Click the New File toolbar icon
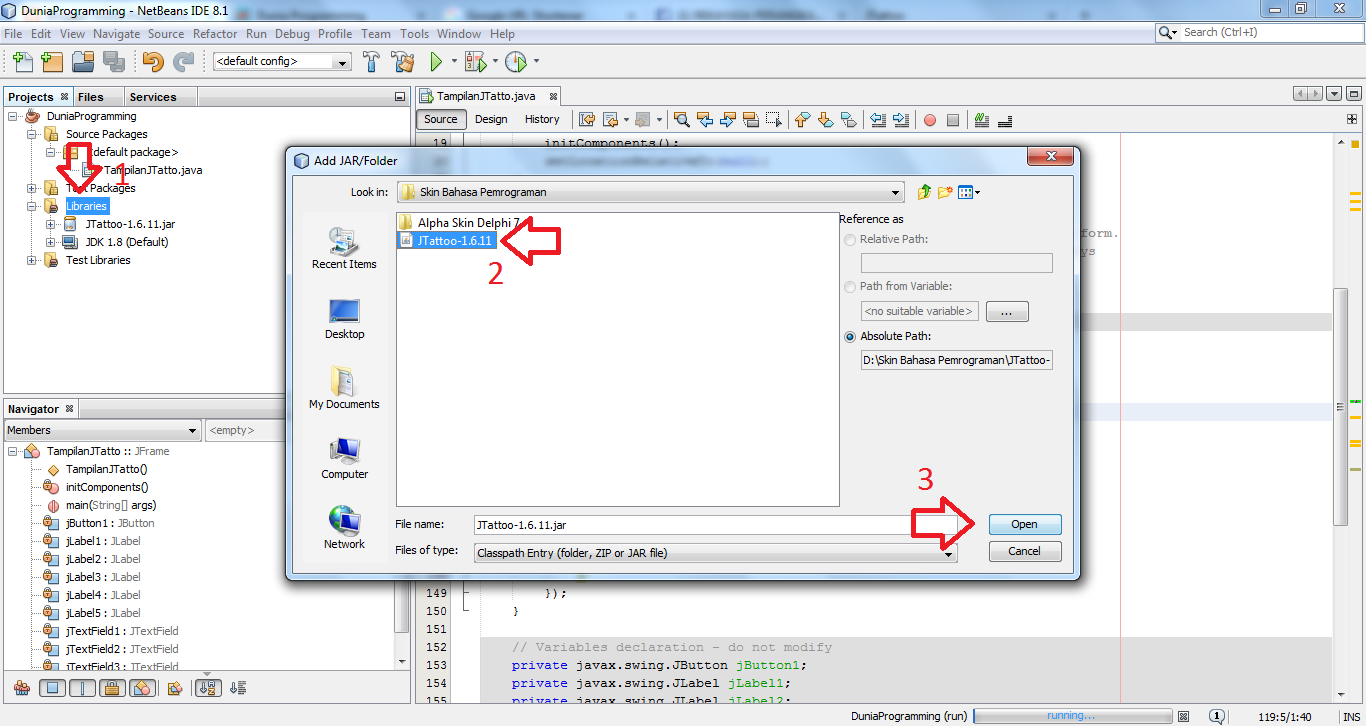1366x726 pixels. (23, 62)
